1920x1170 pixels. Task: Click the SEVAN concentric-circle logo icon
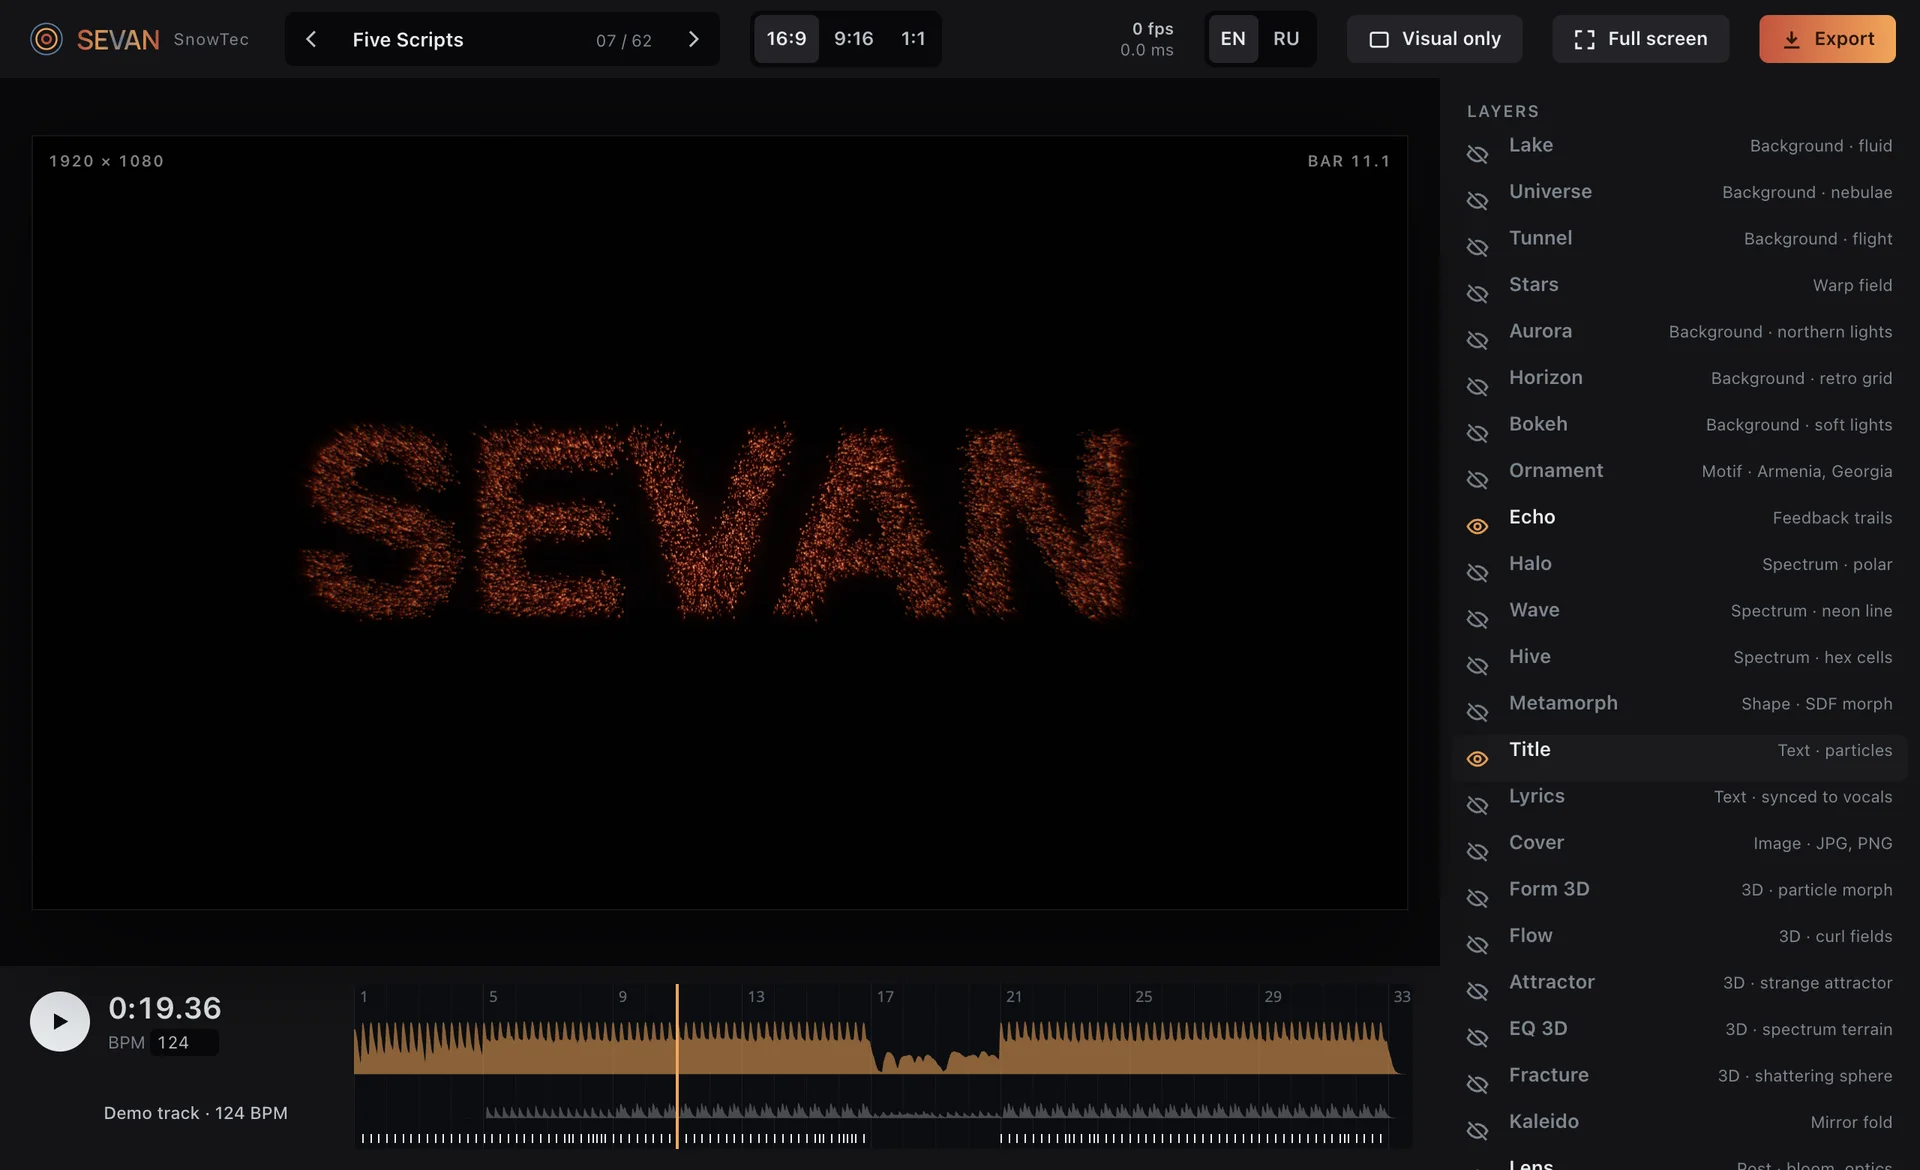(x=46, y=39)
